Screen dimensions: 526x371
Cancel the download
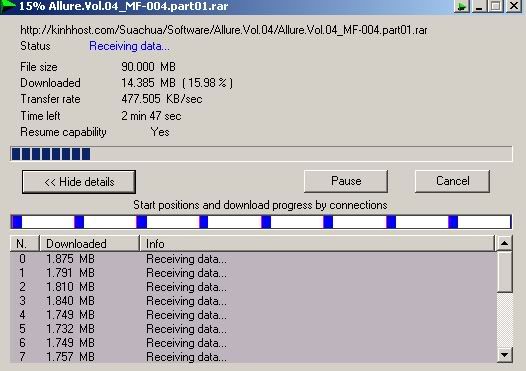click(x=452, y=181)
